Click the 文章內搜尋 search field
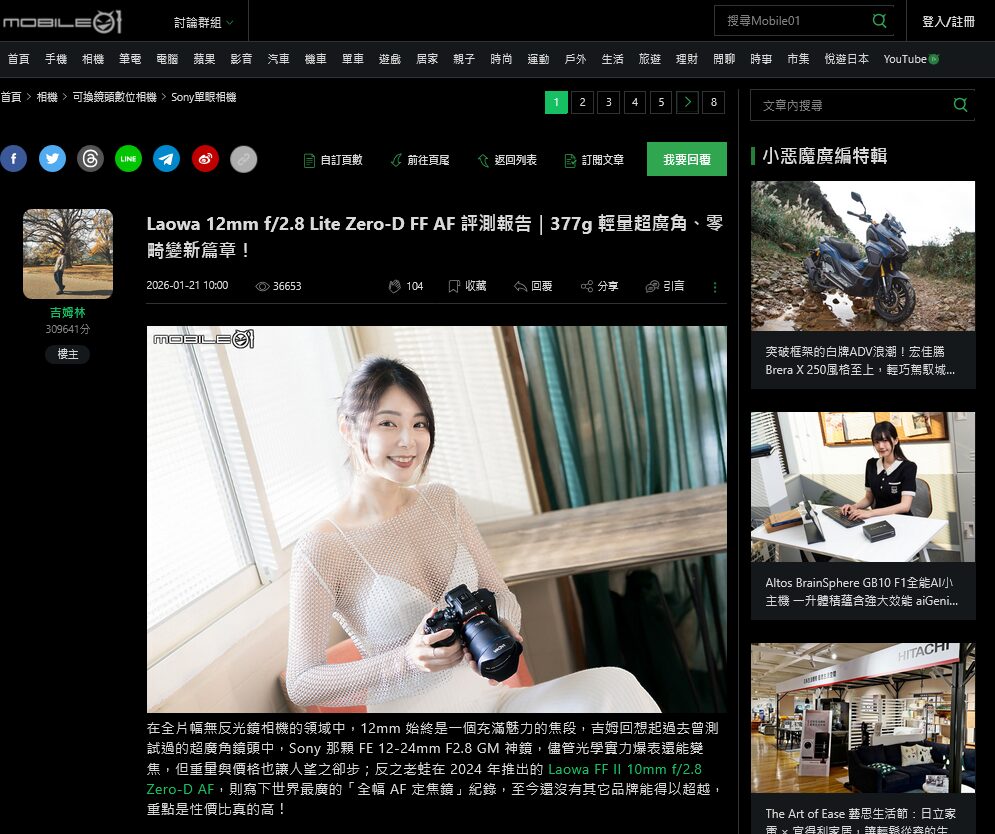995x834 pixels. pyautogui.click(x=850, y=105)
